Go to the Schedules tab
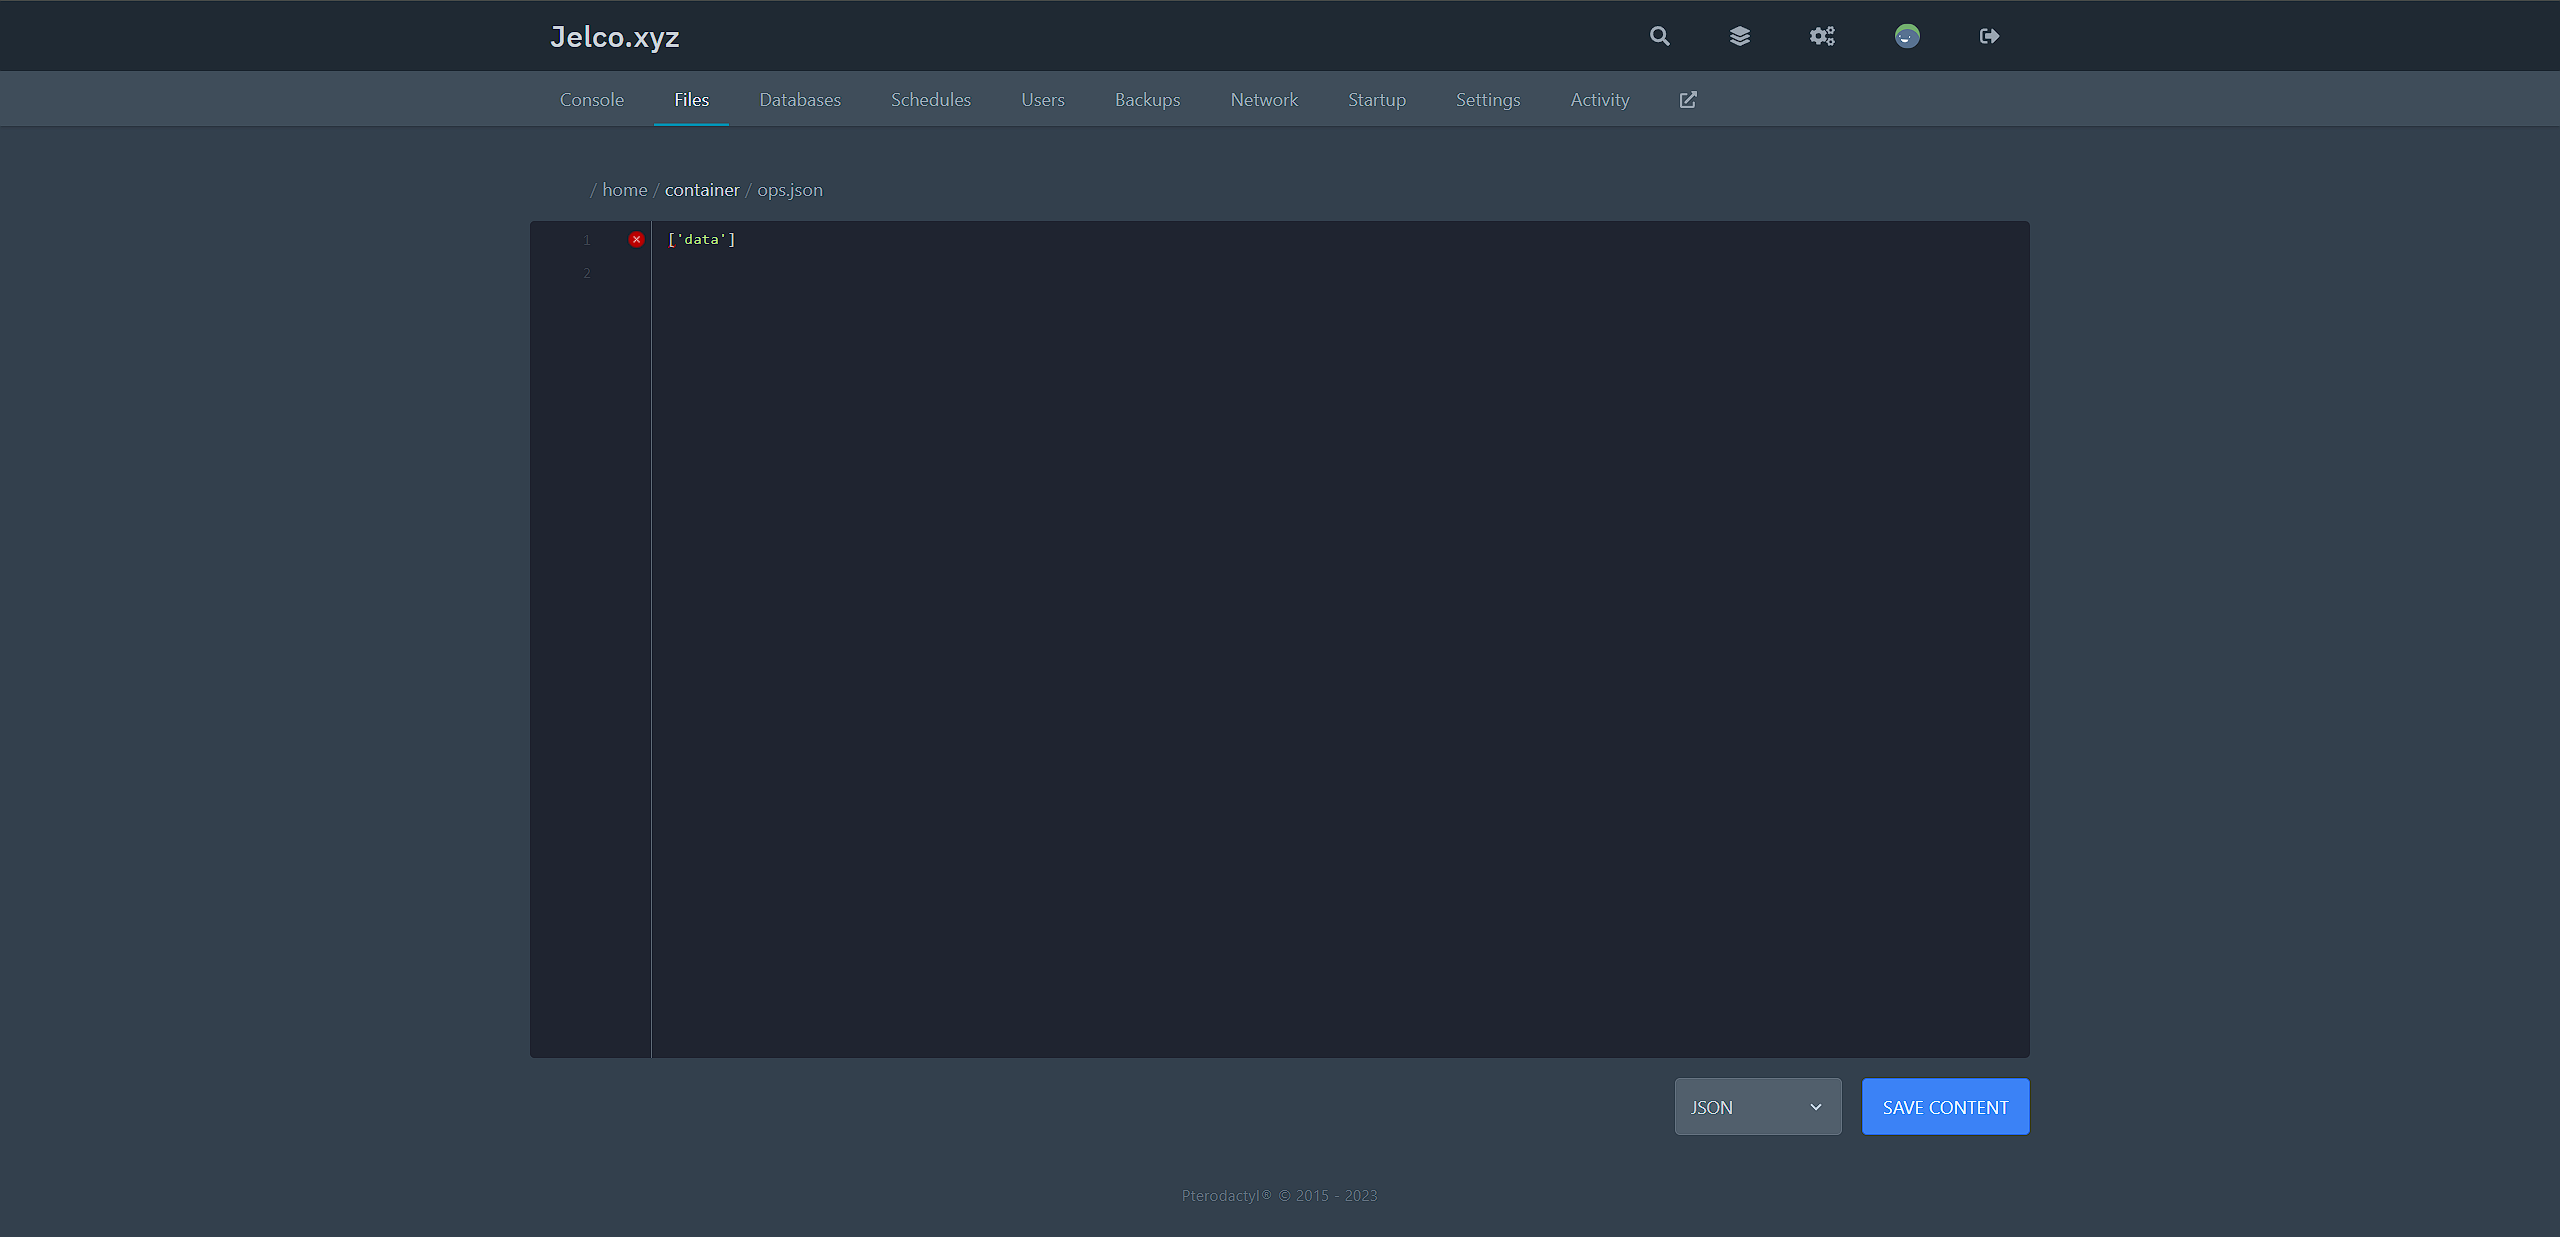Image resolution: width=2560 pixels, height=1237 pixels. [931, 99]
